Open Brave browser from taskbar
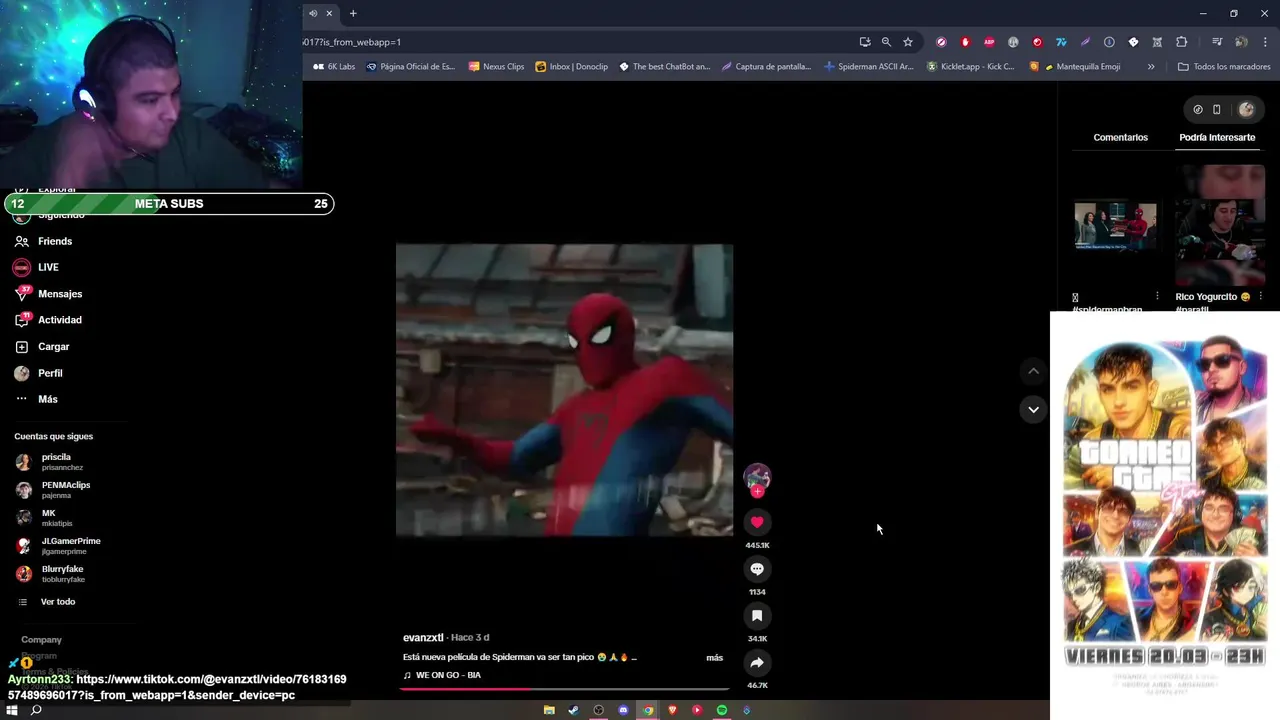1280x720 pixels. click(x=672, y=710)
